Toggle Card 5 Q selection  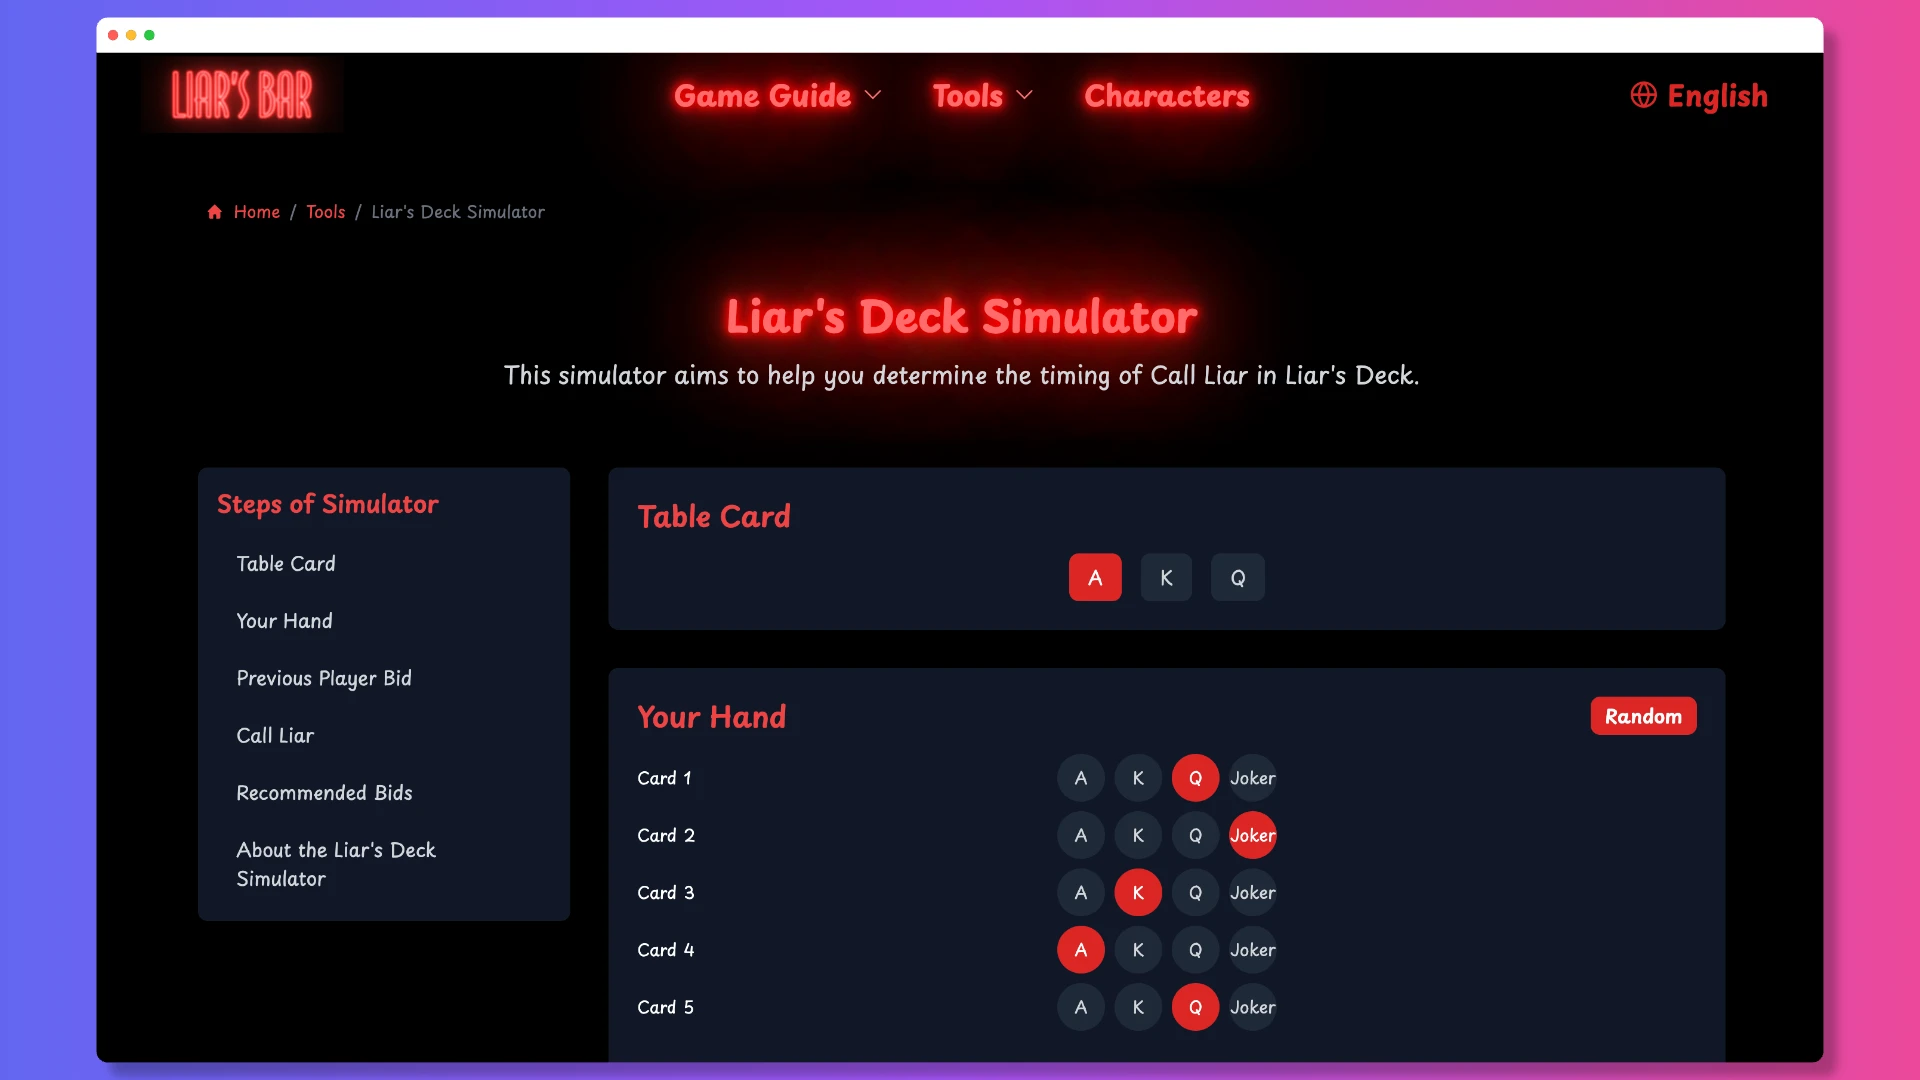[x=1193, y=1006]
